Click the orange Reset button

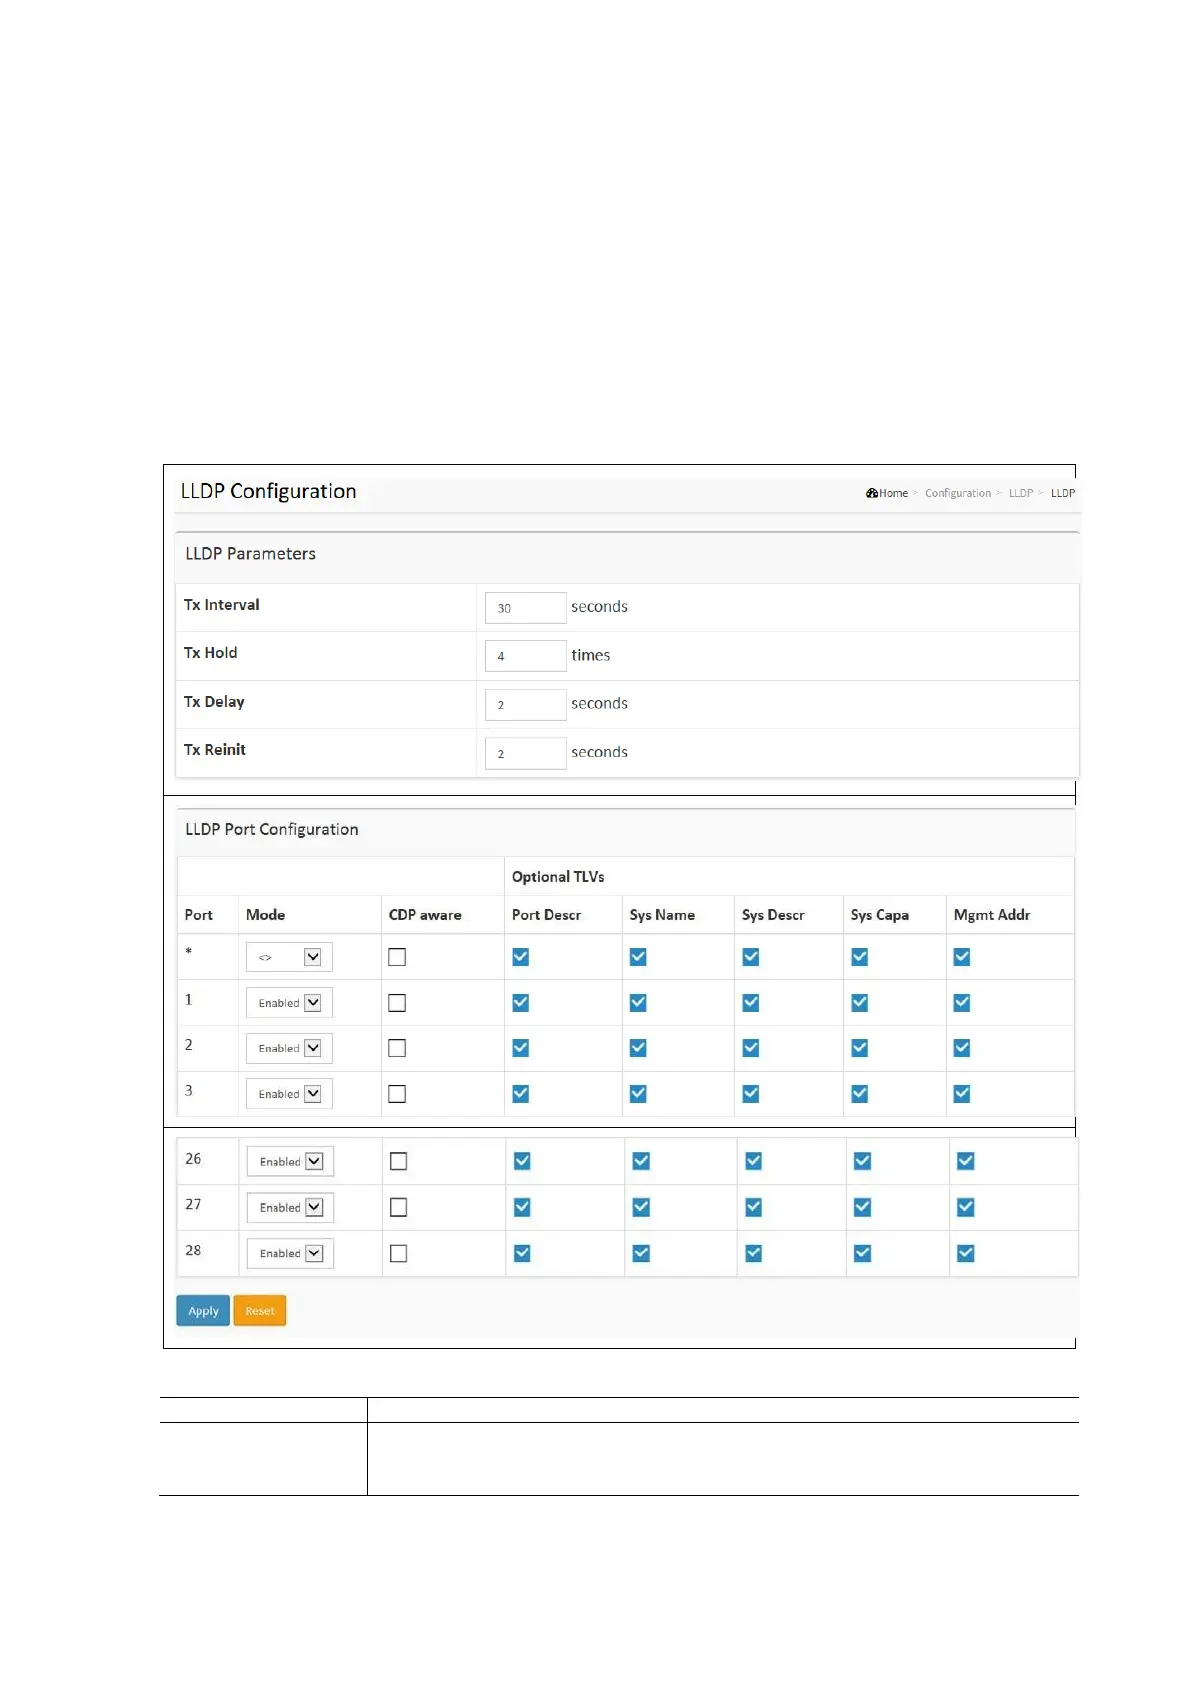click(260, 1310)
